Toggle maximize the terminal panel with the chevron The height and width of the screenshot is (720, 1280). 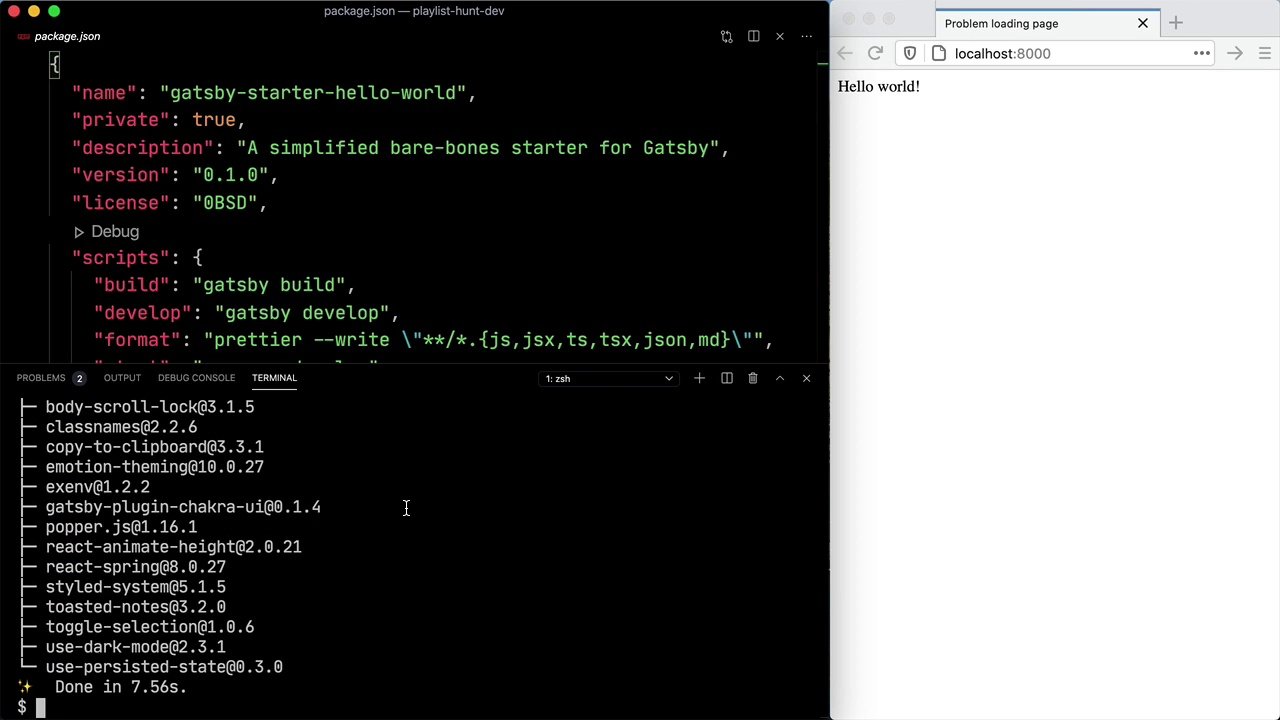pos(779,378)
